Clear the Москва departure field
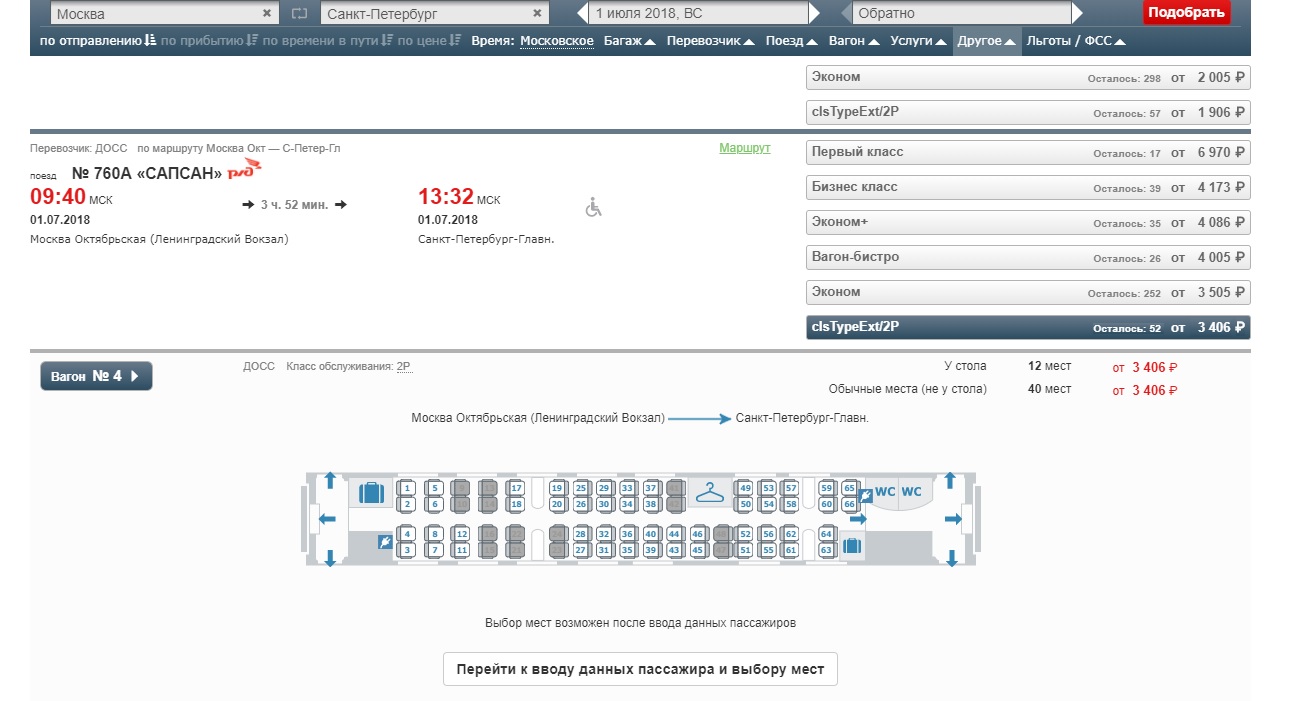This screenshot has height=701, width=1292. [x=267, y=14]
